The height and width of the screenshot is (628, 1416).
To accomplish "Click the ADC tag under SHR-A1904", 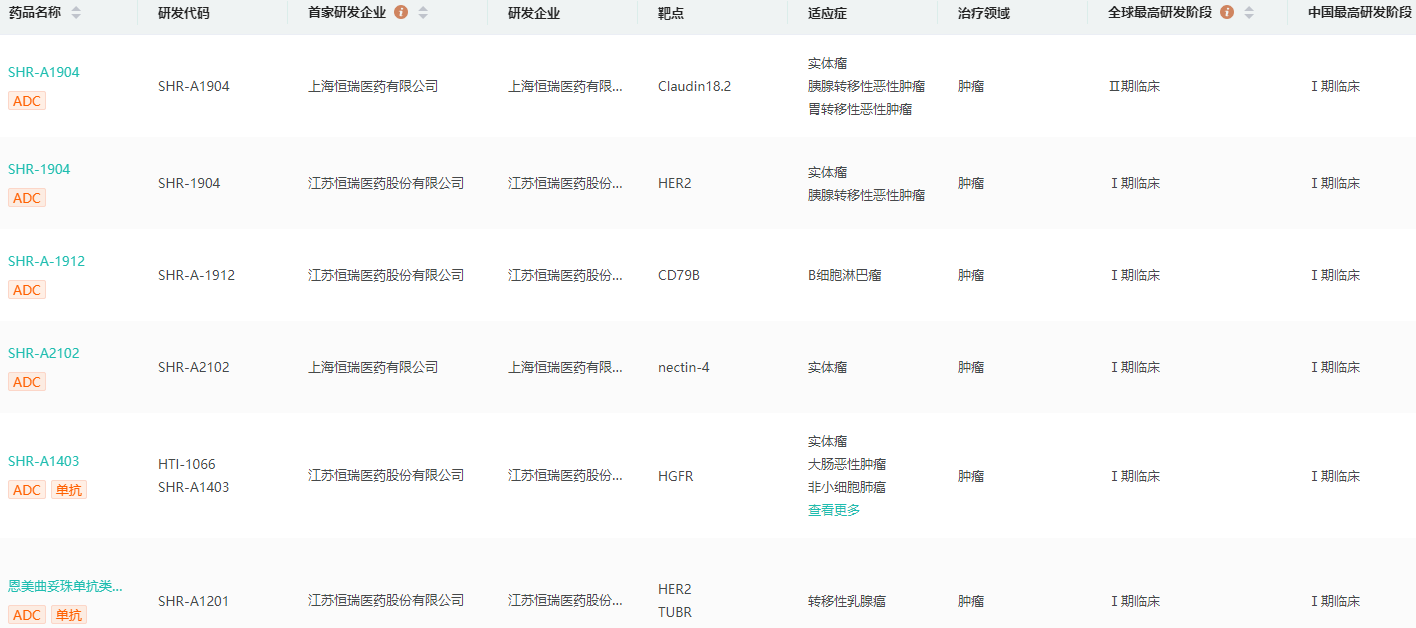I will point(27,101).
